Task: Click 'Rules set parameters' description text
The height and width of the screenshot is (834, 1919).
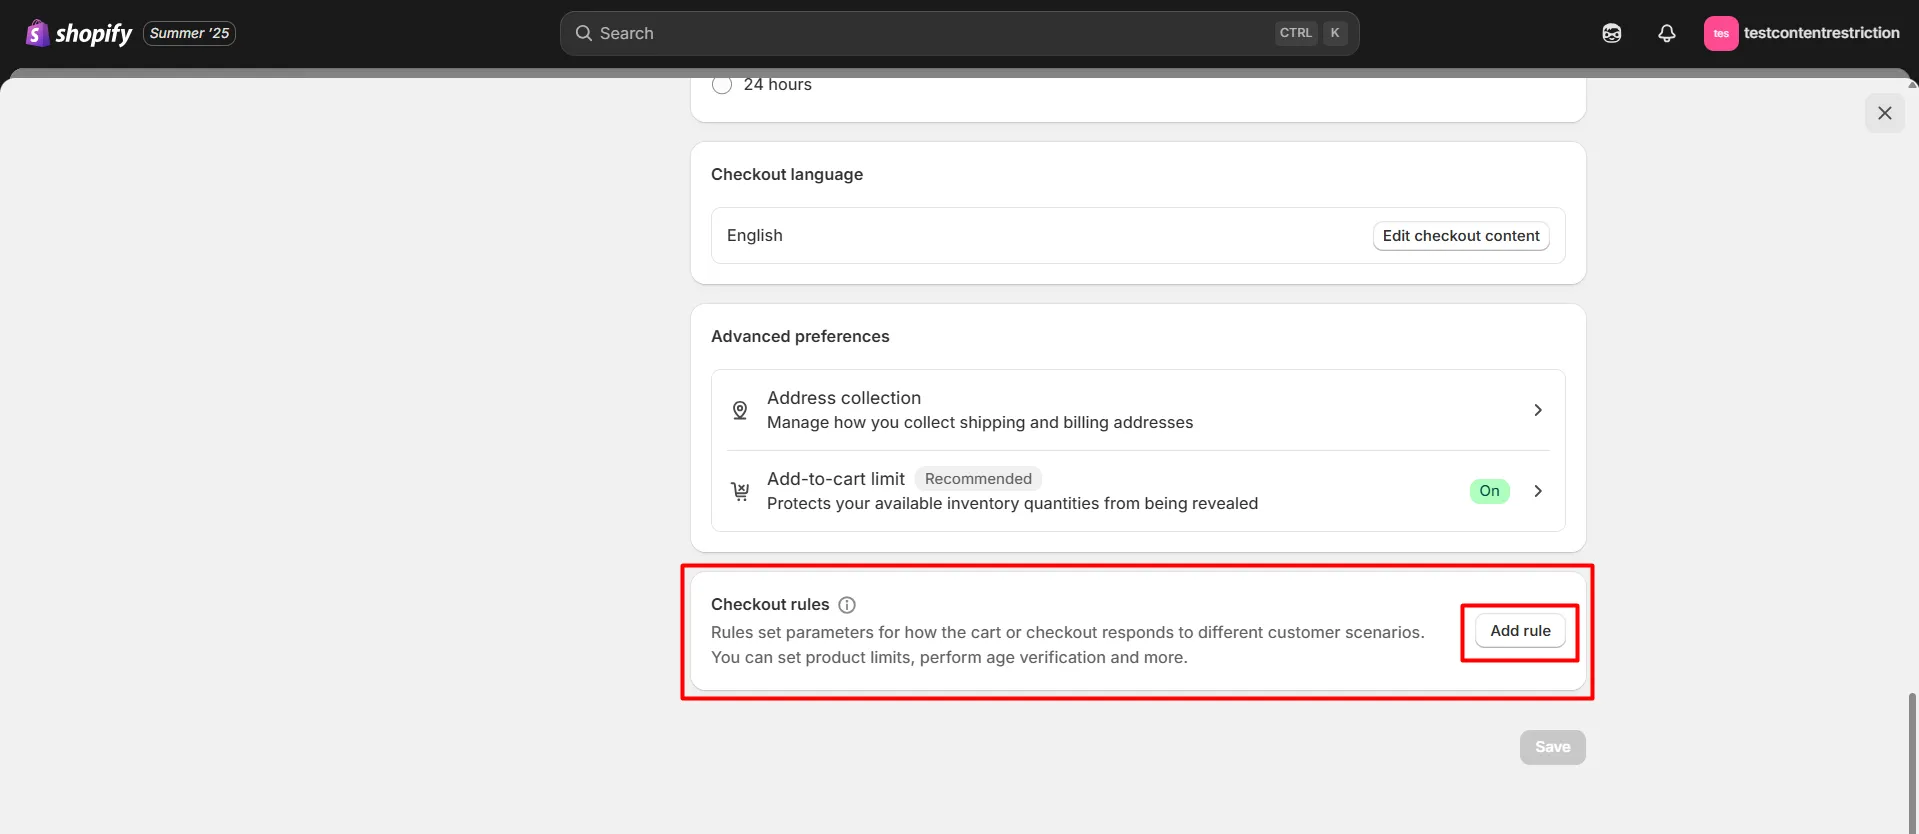Action: pyautogui.click(x=1068, y=645)
